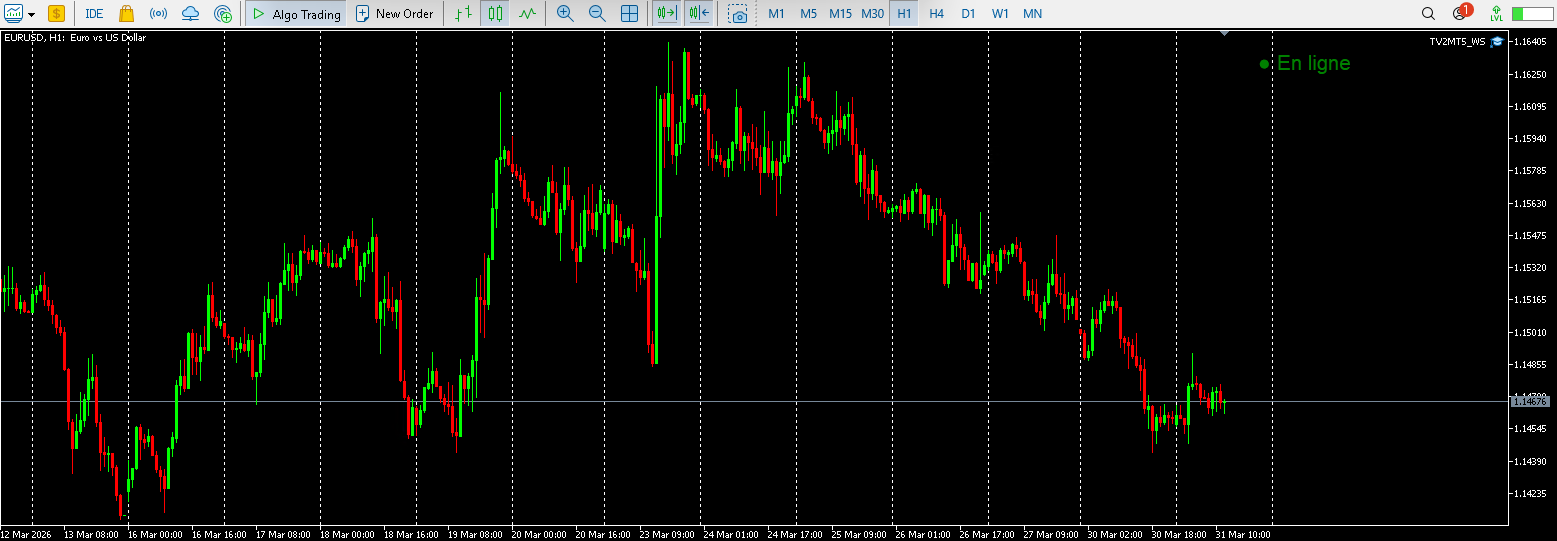
Task: Click the chart shift triangle marker
Action: coord(1224,34)
